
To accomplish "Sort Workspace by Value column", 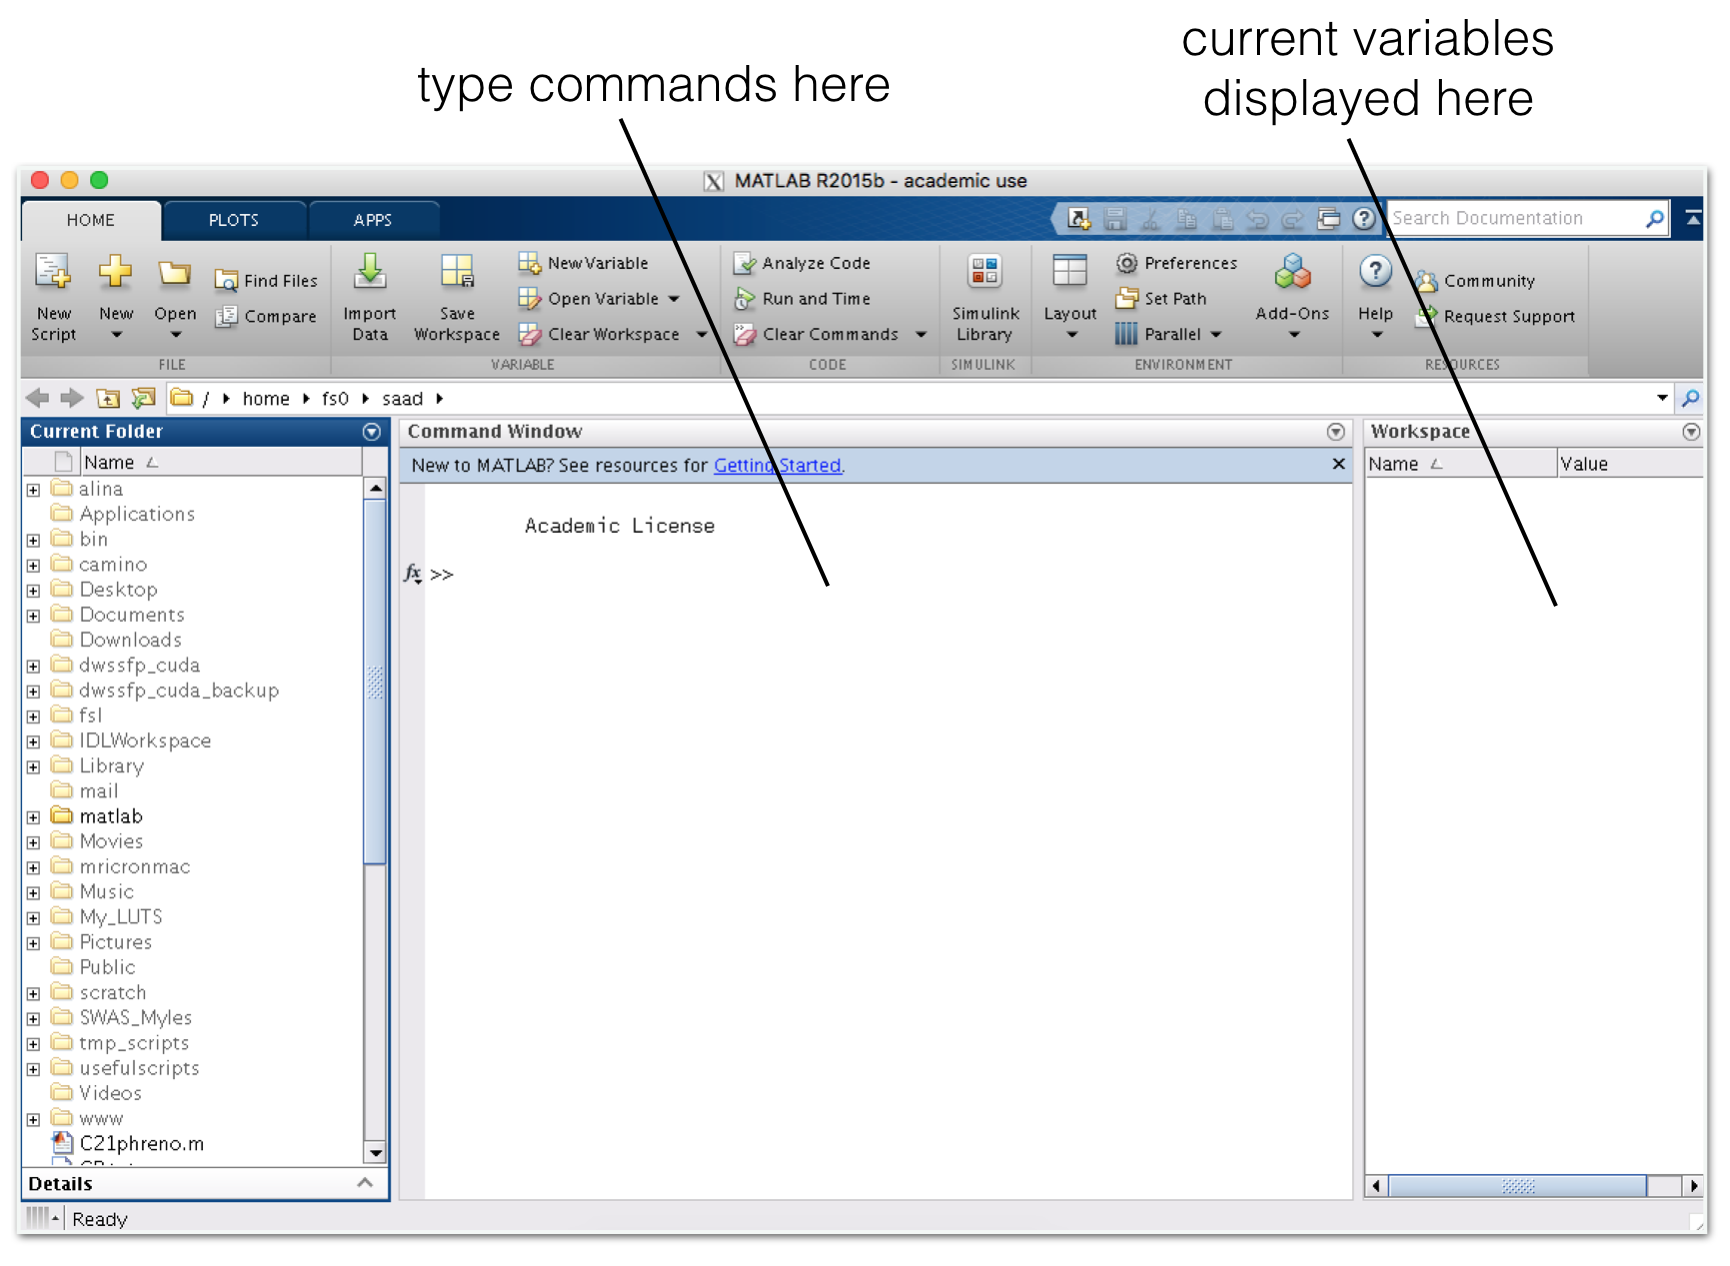I will click(x=1630, y=464).
